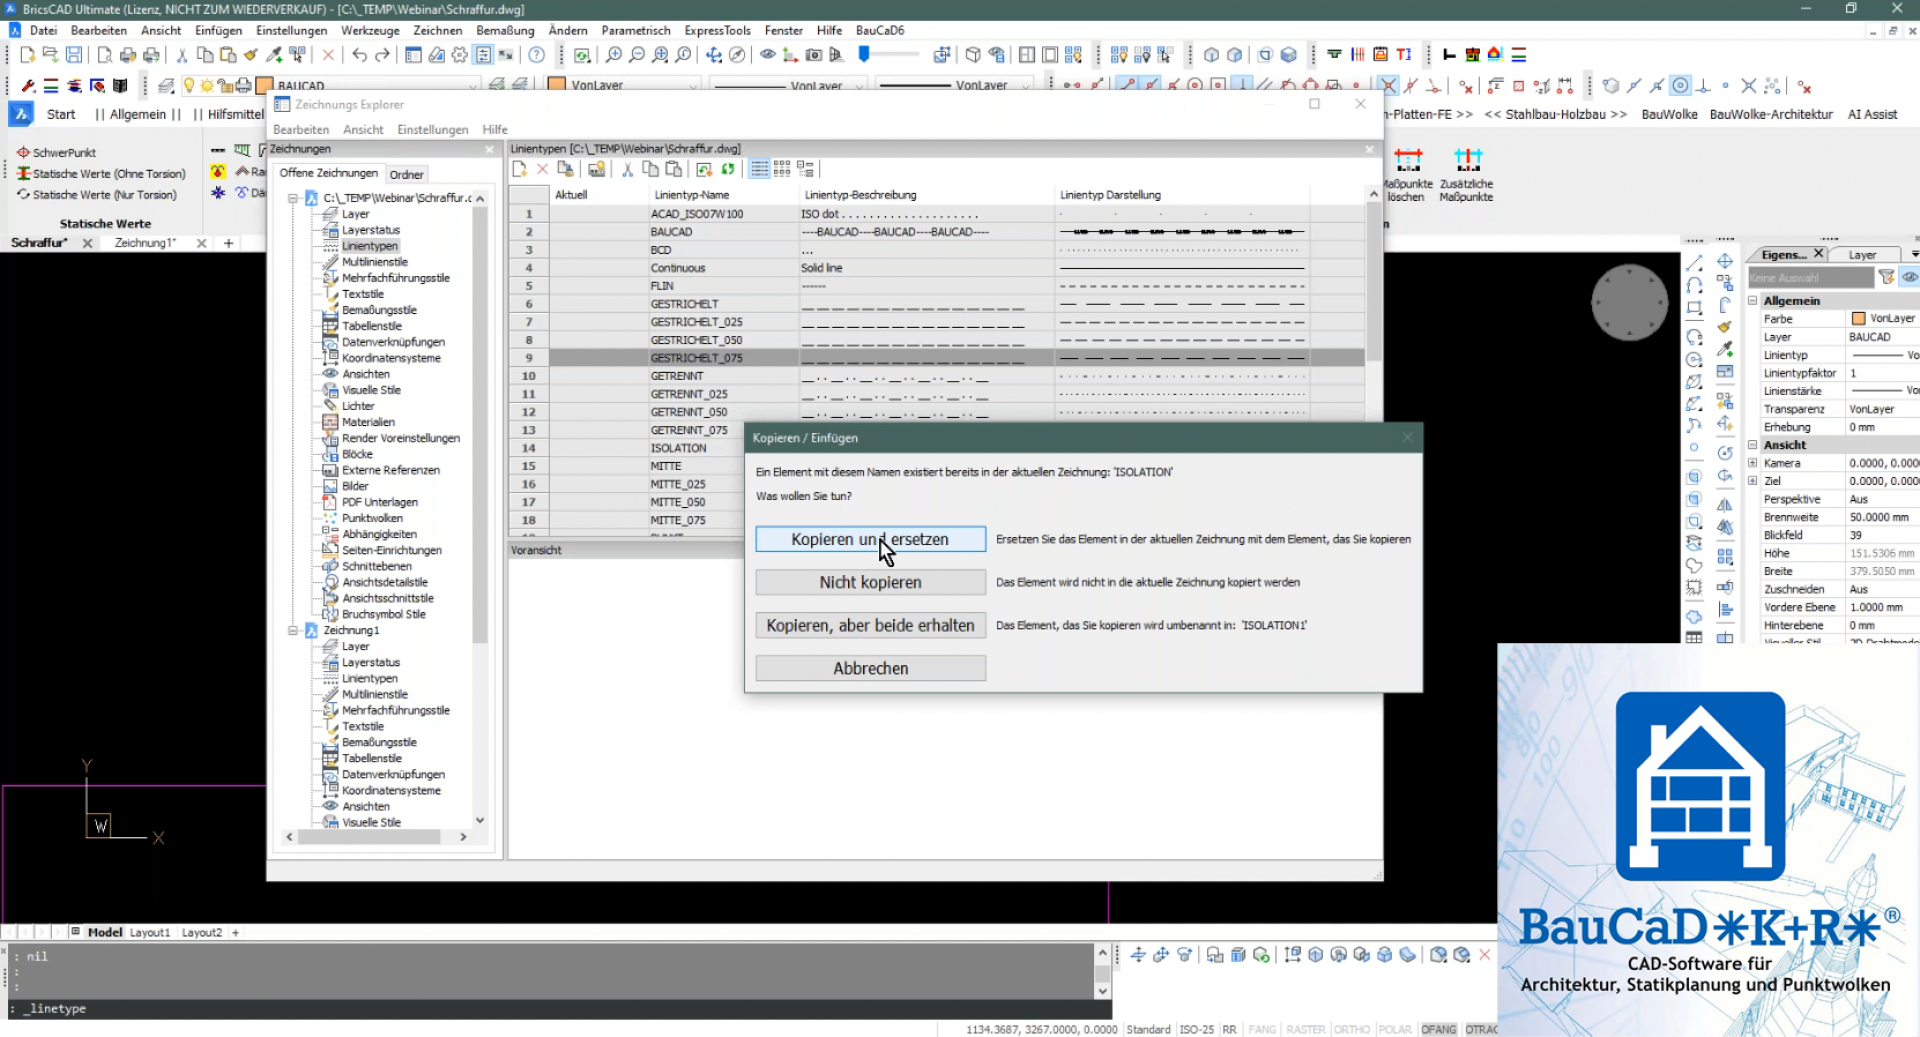Click the green regenerate icon in Linientypen toolbar
The height and width of the screenshot is (1037, 1920).
[x=728, y=169]
